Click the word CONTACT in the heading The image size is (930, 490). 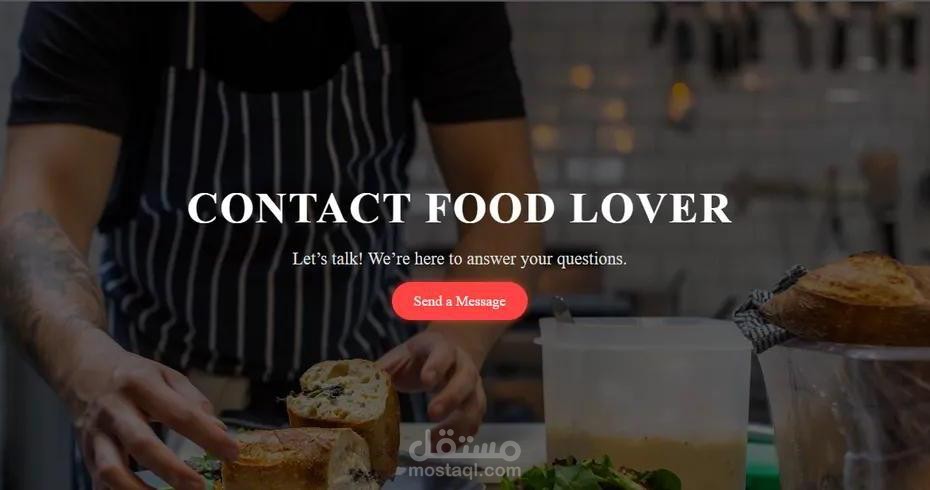(x=299, y=209)
